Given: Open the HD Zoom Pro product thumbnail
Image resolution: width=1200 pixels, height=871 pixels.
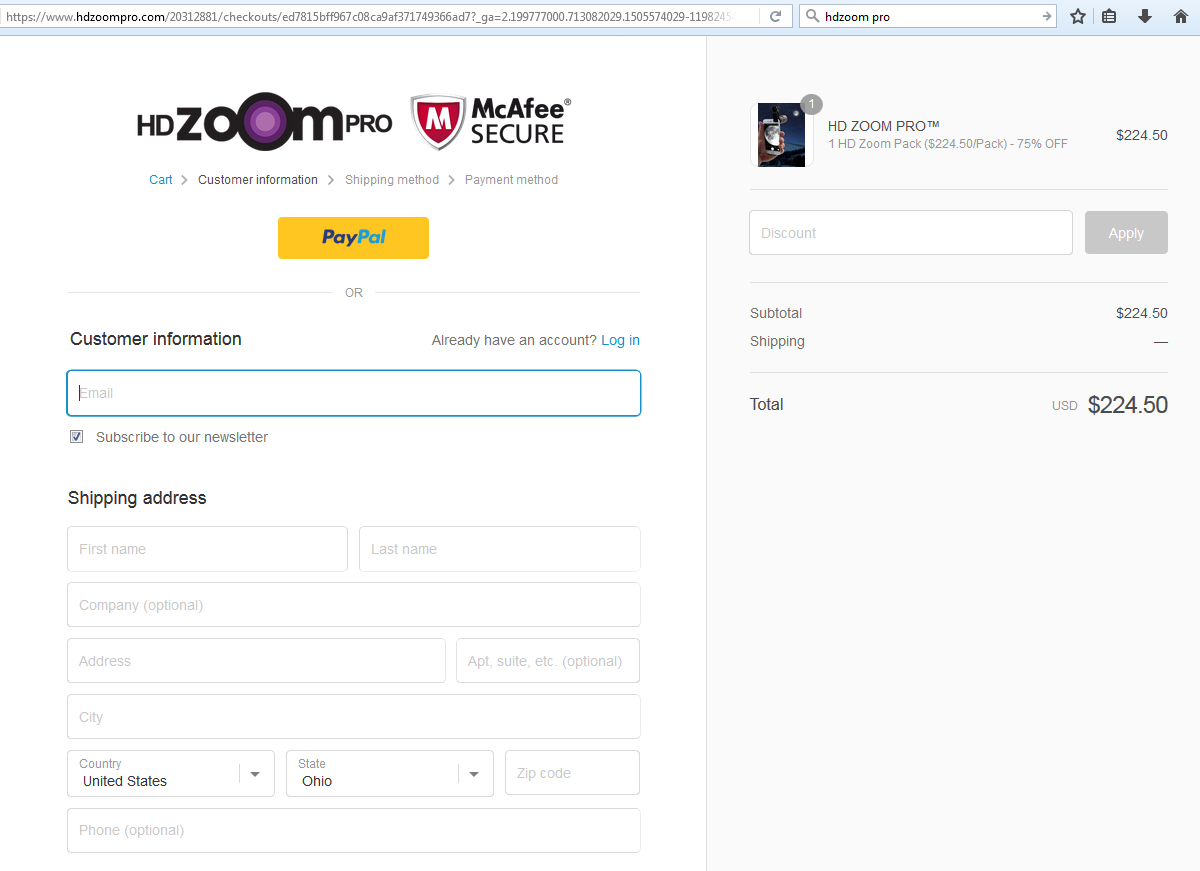Looking at the screenshot, I should 781,135.
